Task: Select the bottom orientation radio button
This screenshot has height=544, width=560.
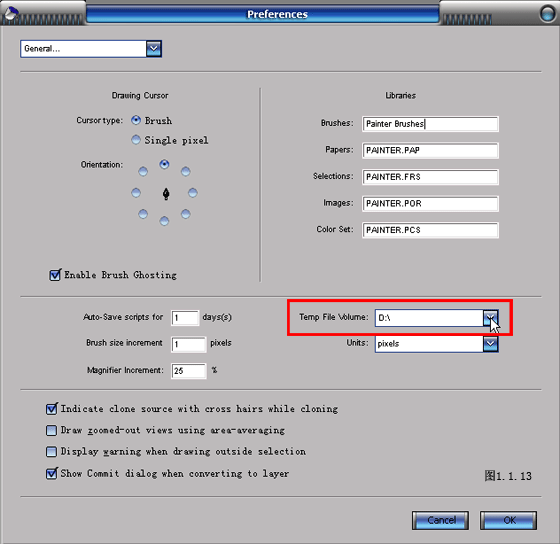Action: [x=164, y=221]
